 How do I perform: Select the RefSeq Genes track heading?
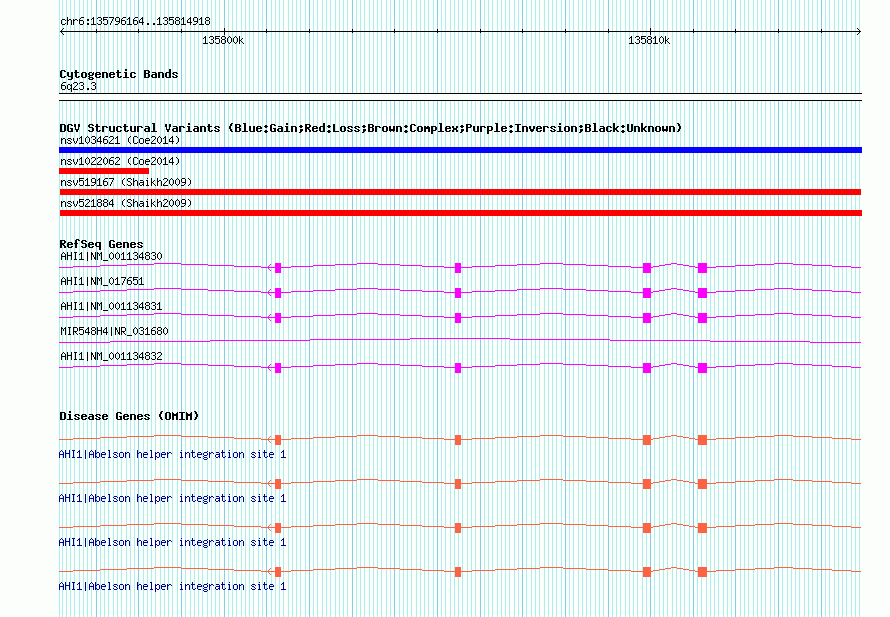point(101,244)
